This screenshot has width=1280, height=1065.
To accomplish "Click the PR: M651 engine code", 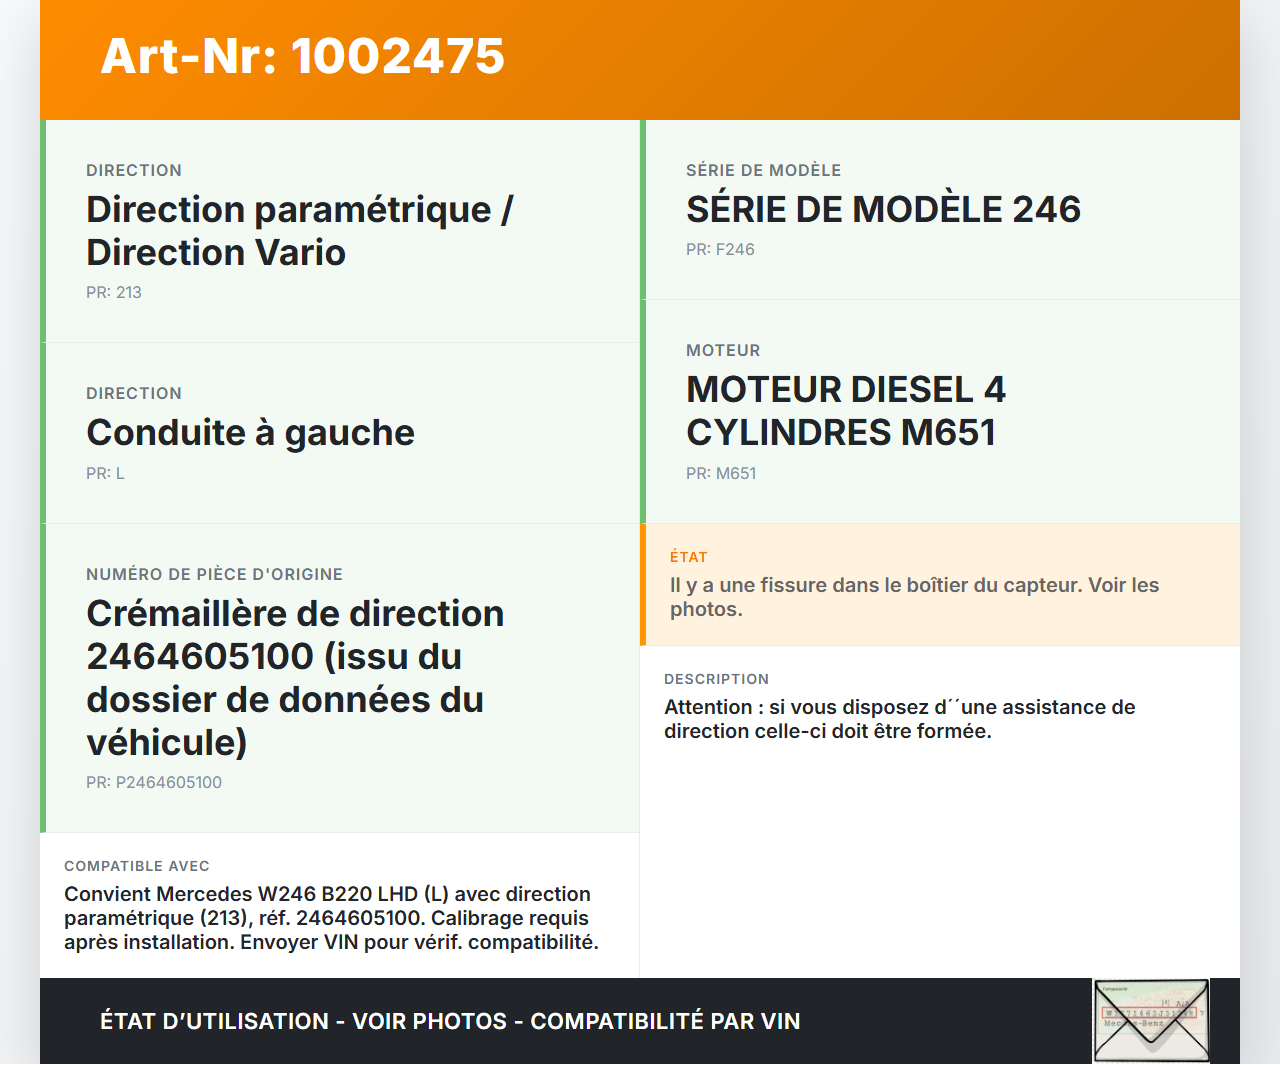I will coord(721,473).
